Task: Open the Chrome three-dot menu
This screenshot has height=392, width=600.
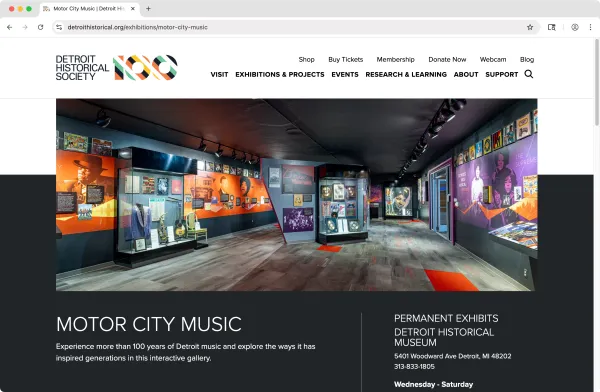Action: click(590, 27)
